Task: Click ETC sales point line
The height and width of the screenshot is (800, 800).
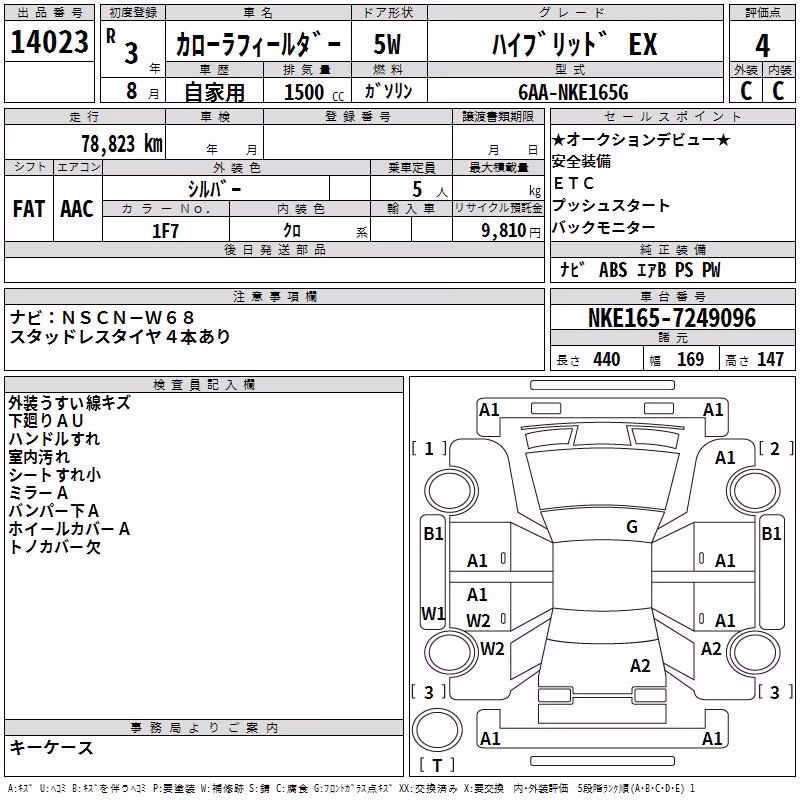Action: click(574, 183)
